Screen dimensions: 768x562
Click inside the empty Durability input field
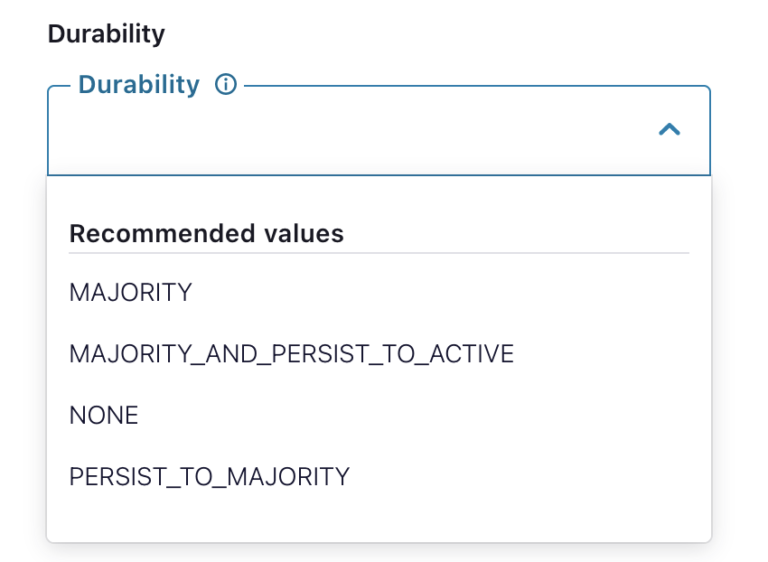340,131
